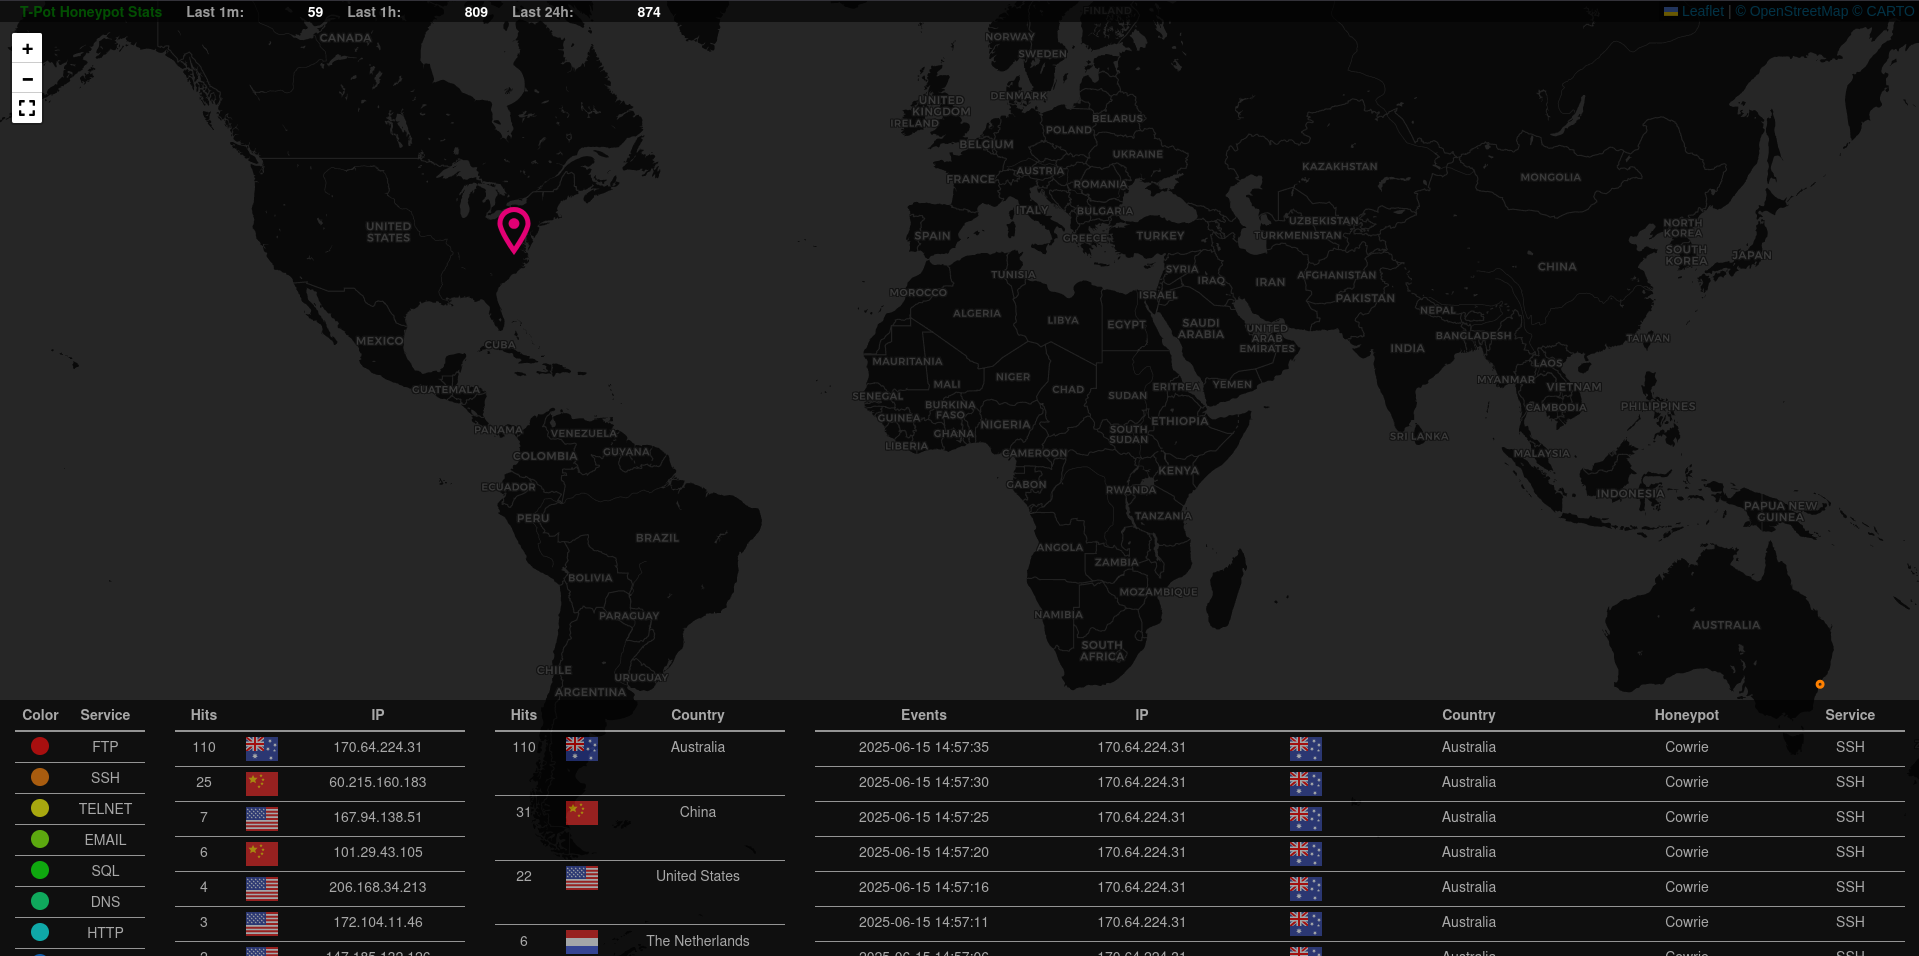Open the CARTO attribution link
Image resolution: width=1919 pixels, height=956 pixels.
1889,11
